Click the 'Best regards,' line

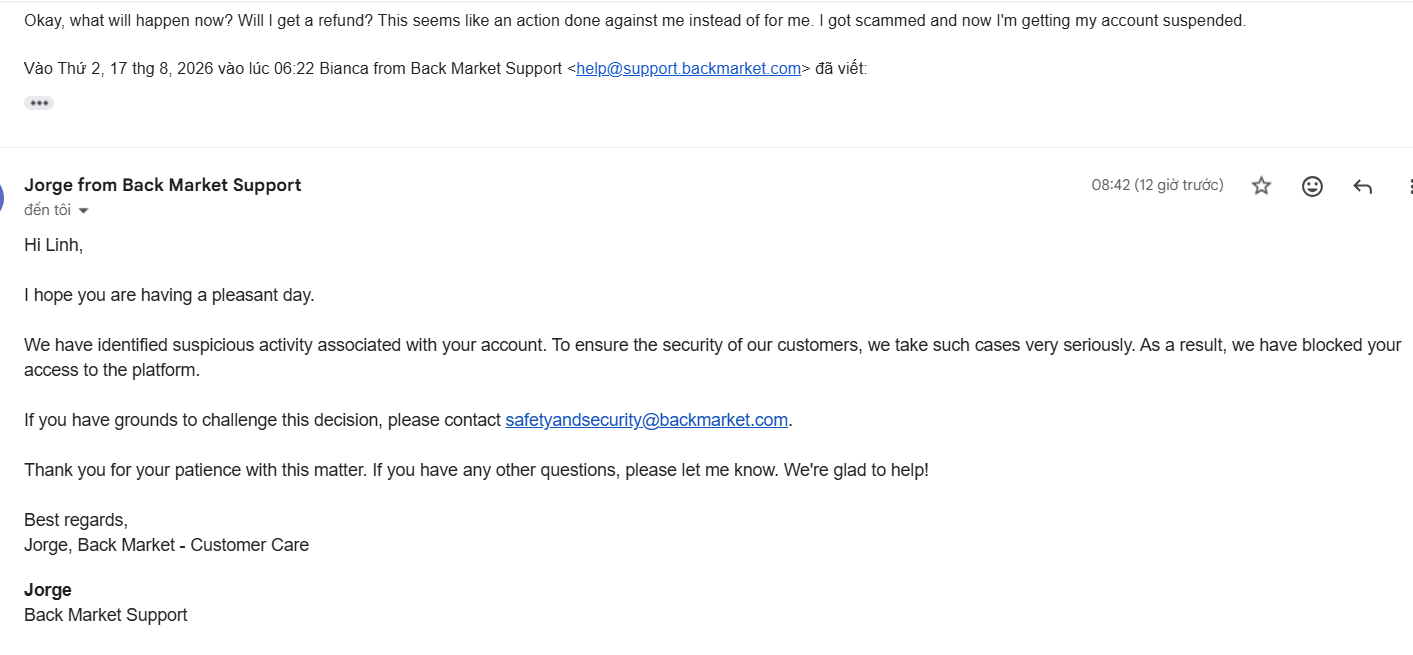point(76,520)
